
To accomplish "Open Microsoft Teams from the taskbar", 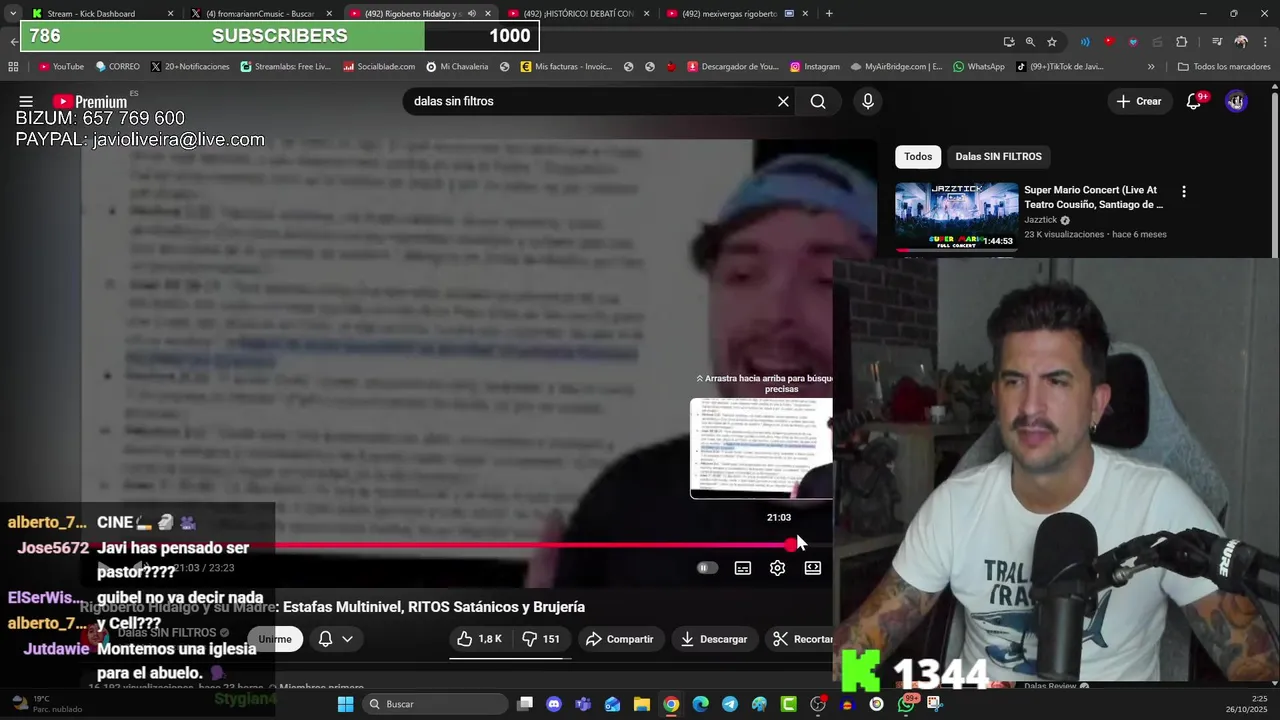I will tap(583, 704).
